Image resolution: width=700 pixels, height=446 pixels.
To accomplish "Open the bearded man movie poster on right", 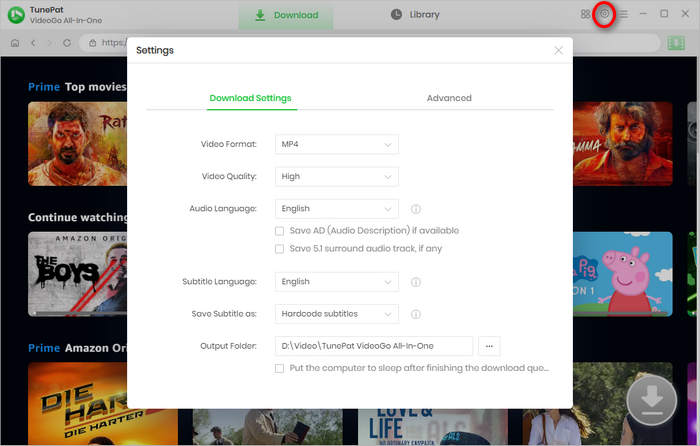I will tap(622, 144).
